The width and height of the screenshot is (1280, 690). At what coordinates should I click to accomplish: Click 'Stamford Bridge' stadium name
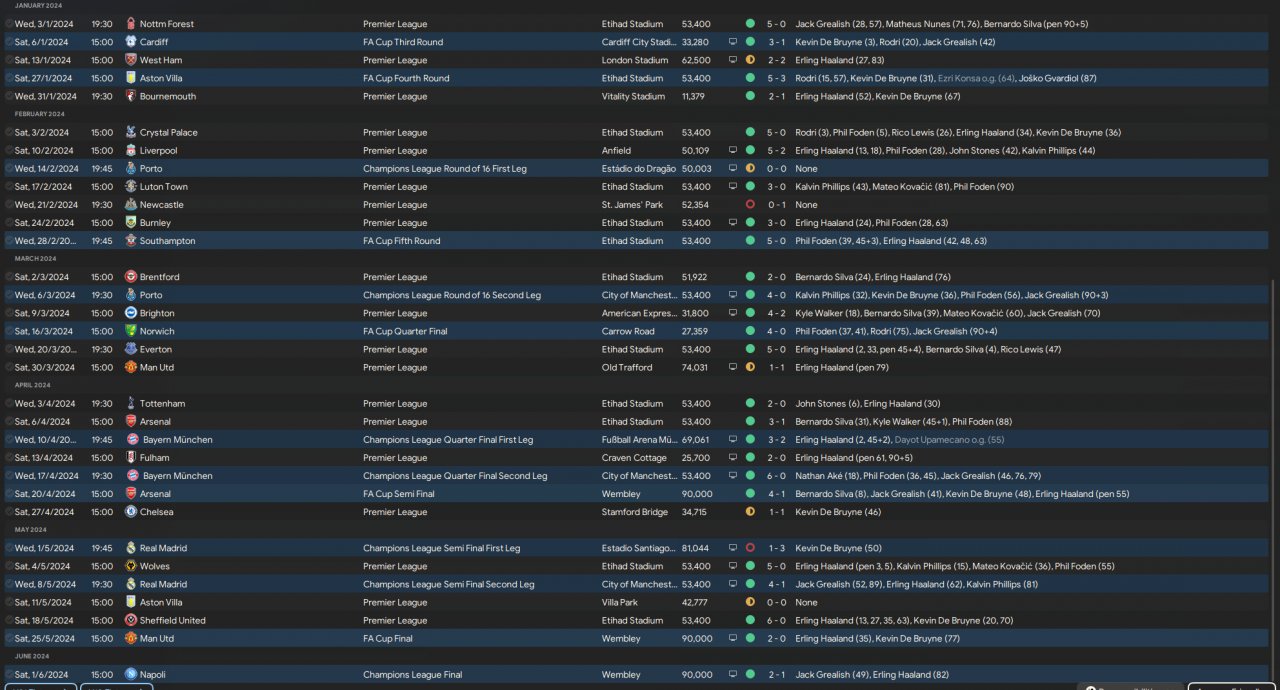[x=635, y=512]
